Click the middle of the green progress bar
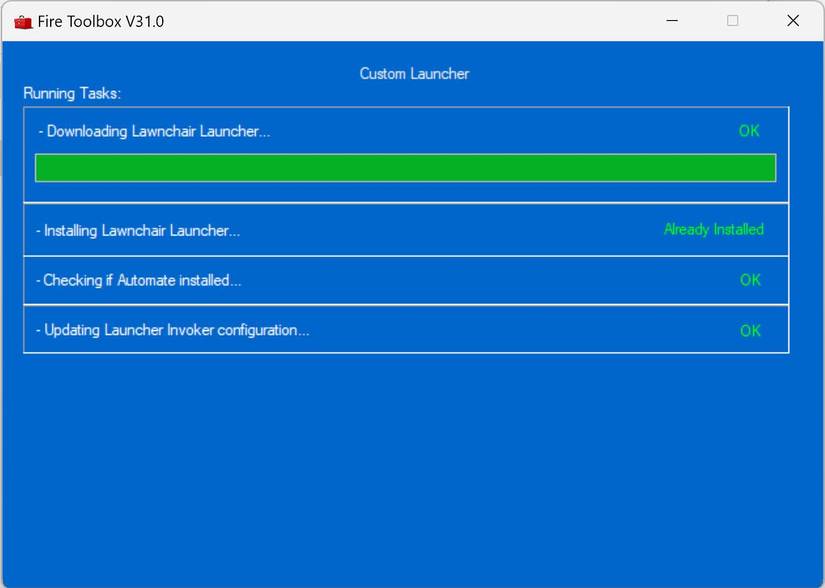This screenshot has height=588, width=825. [x=405, y=168]
